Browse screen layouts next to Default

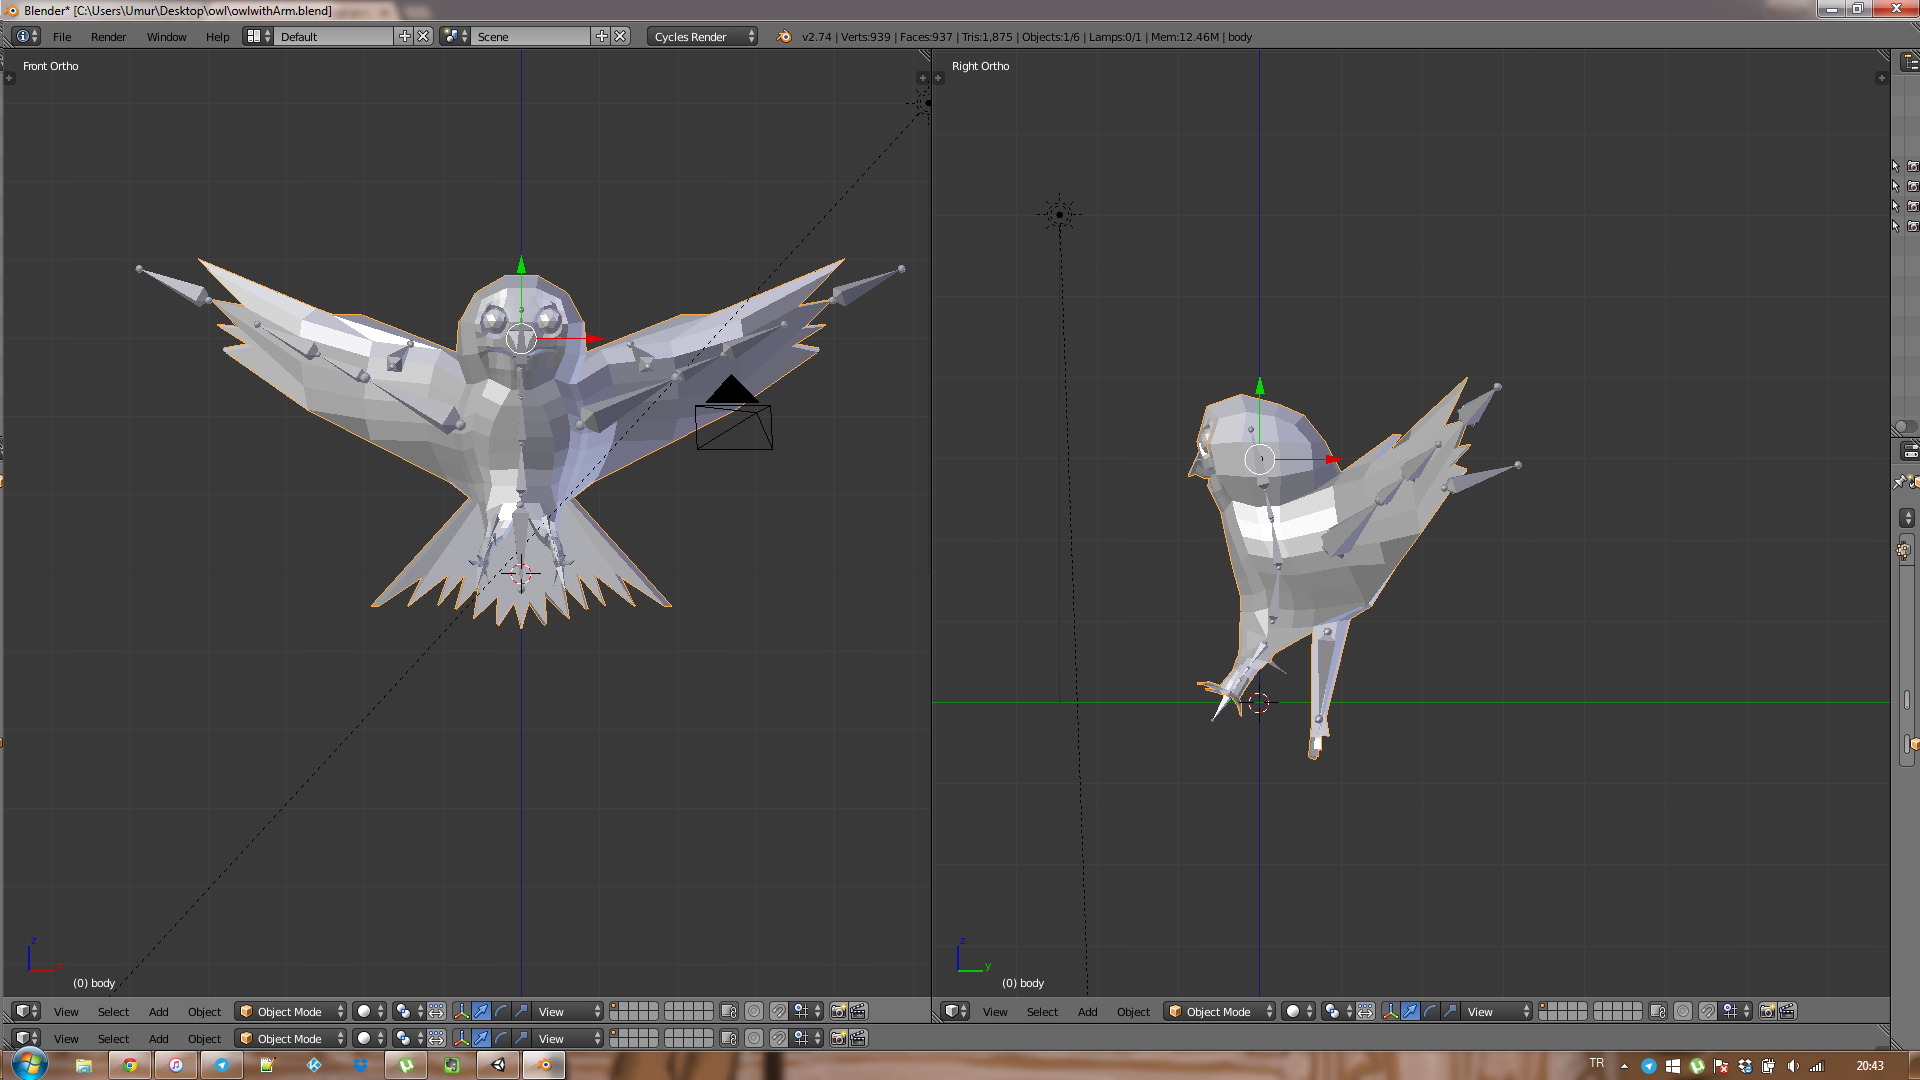(x=258, y=36)
